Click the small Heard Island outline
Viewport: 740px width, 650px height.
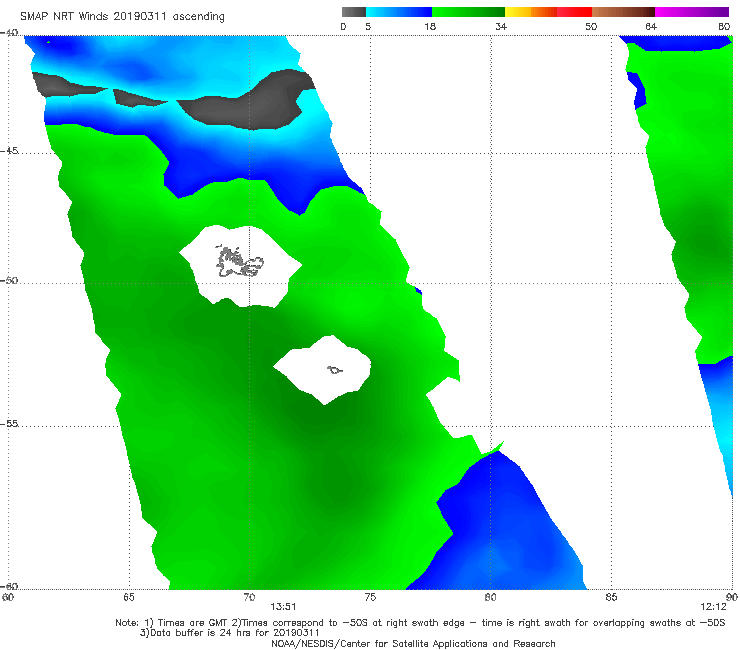click(x=335, y=370)
